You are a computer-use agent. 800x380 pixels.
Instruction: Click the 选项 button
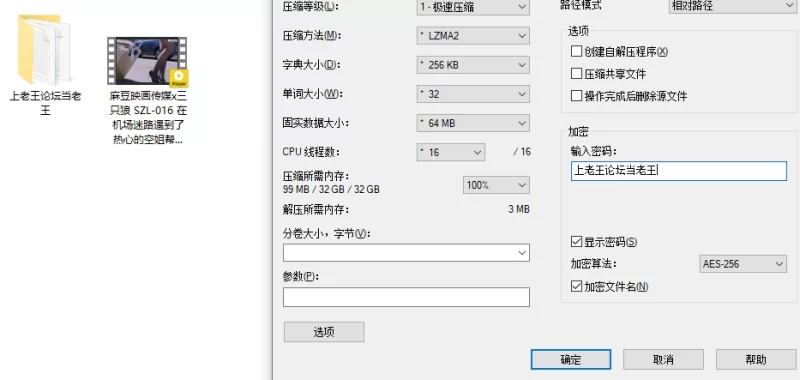[x=324, y=332]
